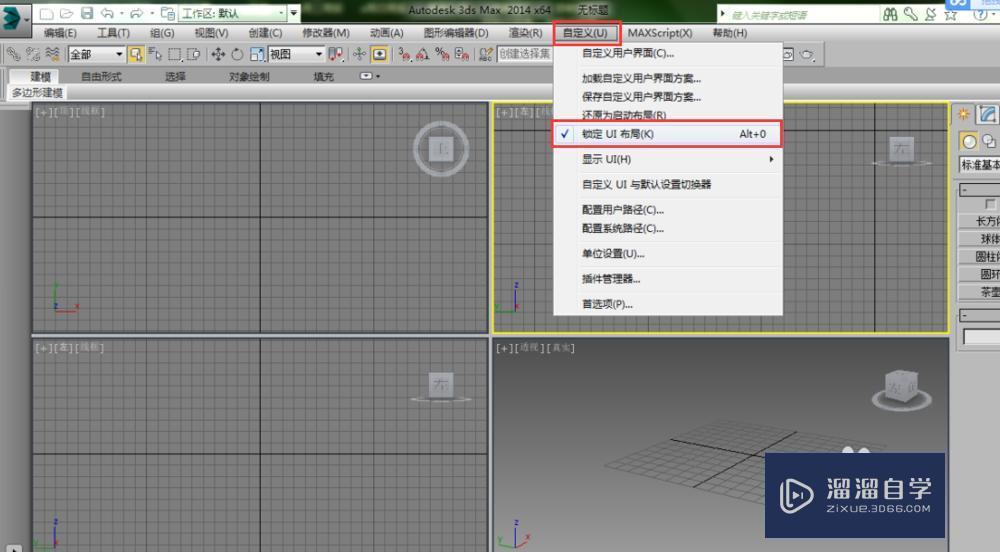Image resolution: width=1000 pixels, height=552 pixels.
Task: Toggle the 3D Snaps button
Action: point(404,54)
